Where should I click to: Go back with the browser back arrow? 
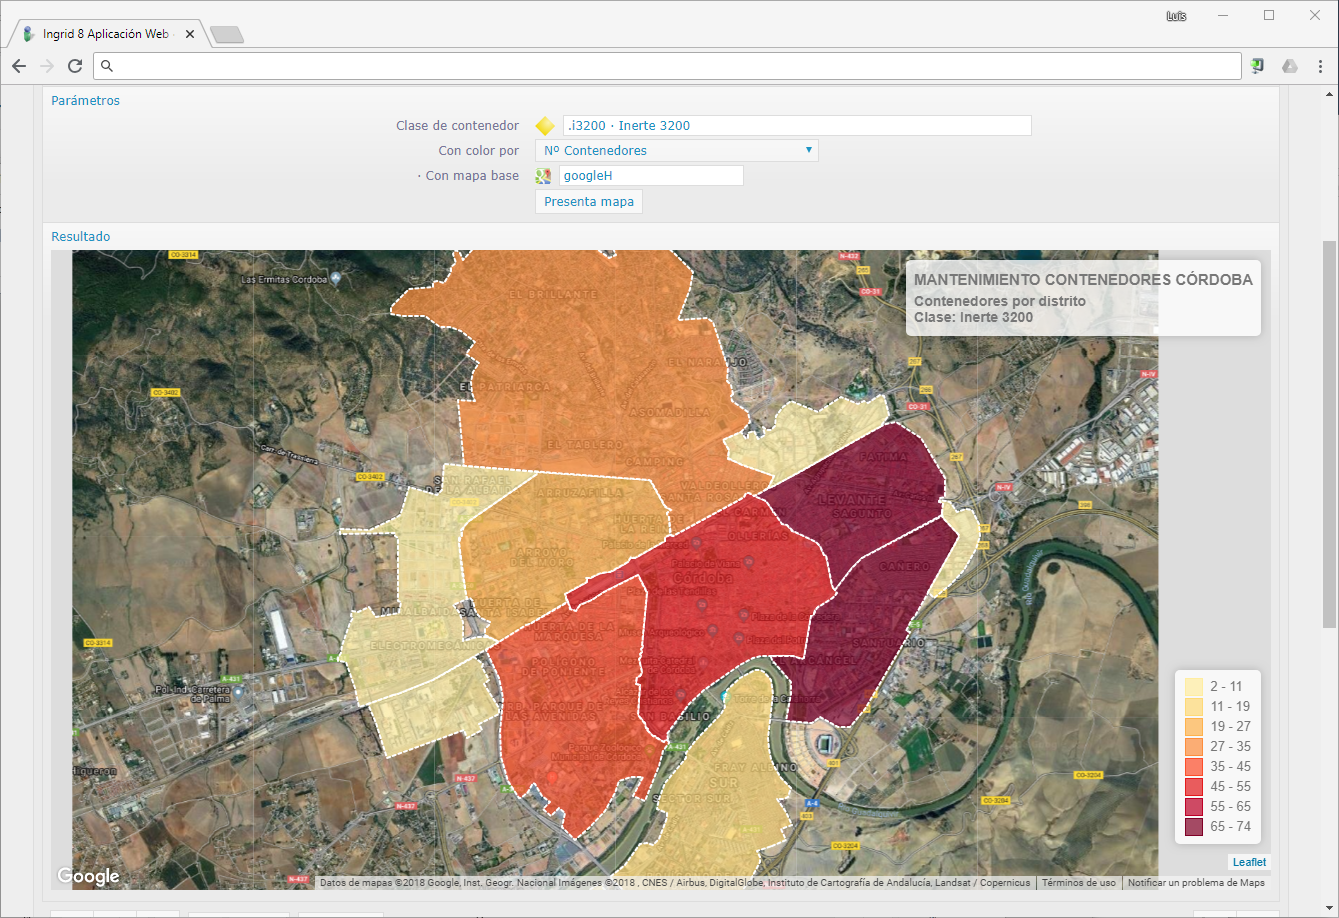[x=18, y=66]
